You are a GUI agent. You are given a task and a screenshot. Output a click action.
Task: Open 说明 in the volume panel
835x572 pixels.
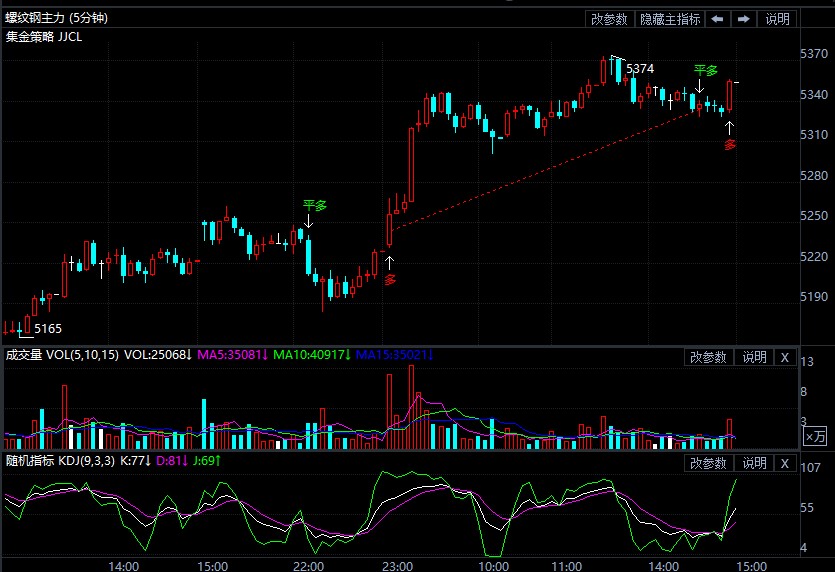(x=754, y=357)
